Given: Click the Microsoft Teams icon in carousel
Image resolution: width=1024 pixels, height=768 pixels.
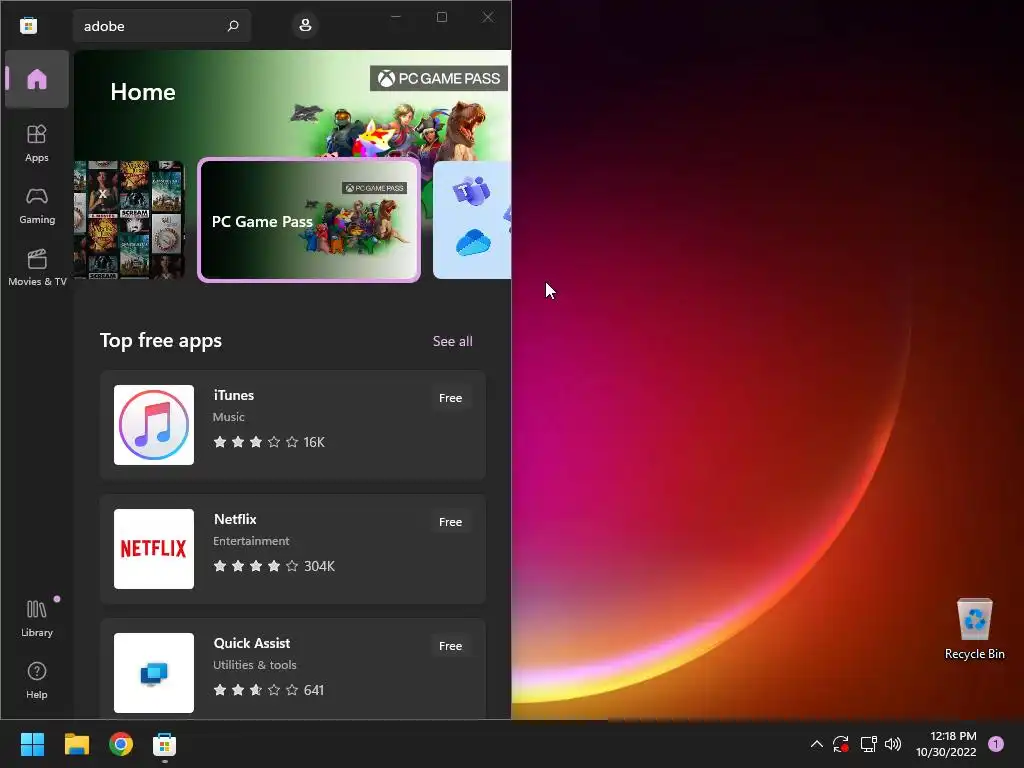Looking at the screenshot, I should 472,191.
